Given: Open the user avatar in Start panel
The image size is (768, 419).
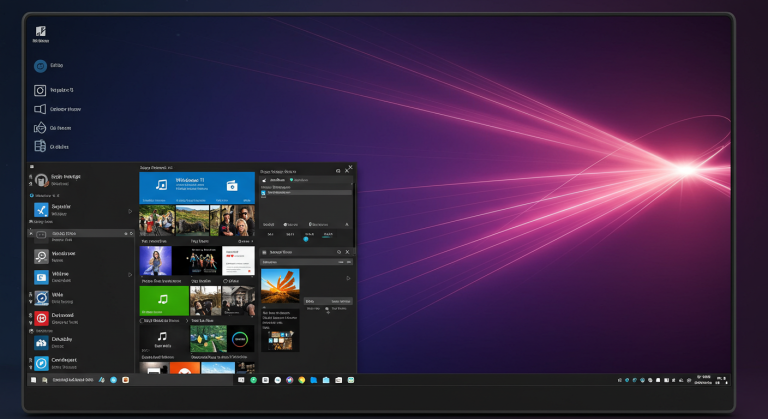Looking at the screenshot, I should 41,180.
